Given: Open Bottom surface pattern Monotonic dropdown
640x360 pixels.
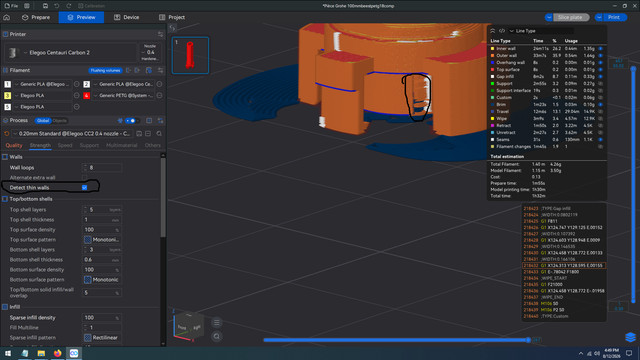Looking at the screenshot, I should point(103,280).
